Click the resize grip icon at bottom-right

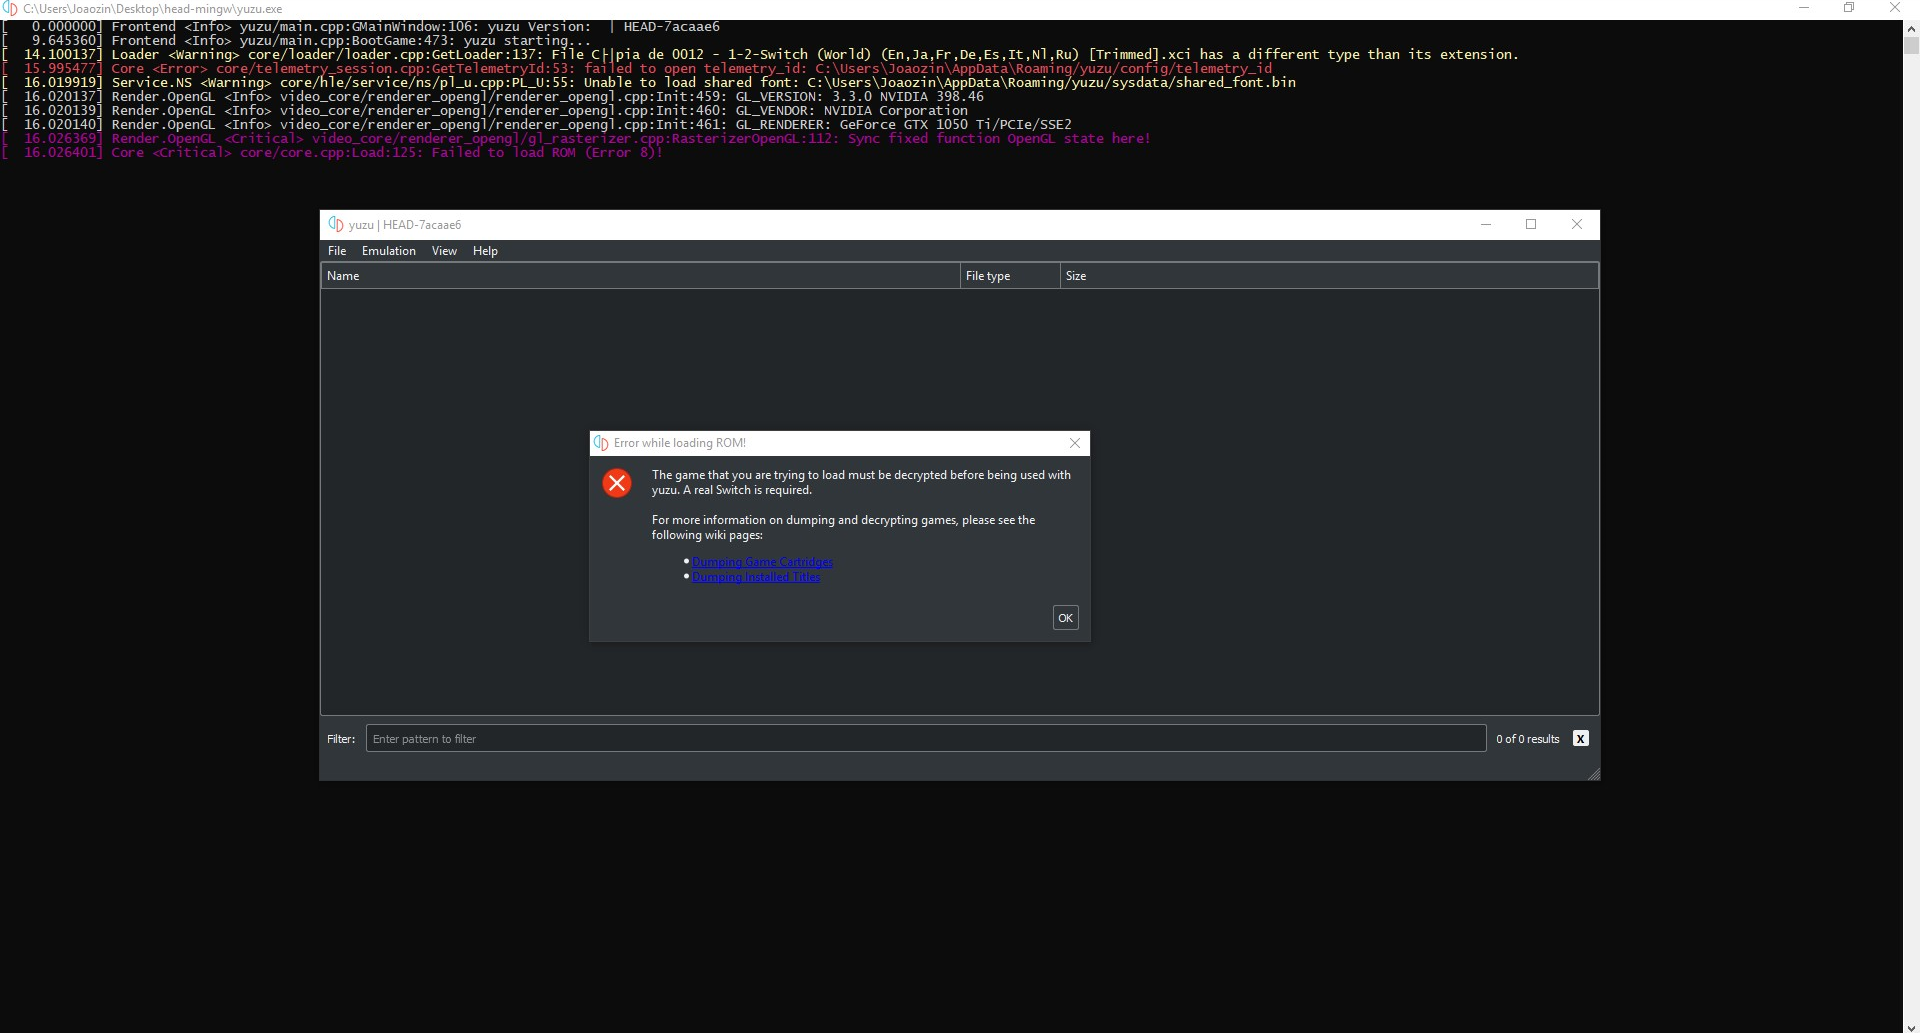pos(1594,774)
